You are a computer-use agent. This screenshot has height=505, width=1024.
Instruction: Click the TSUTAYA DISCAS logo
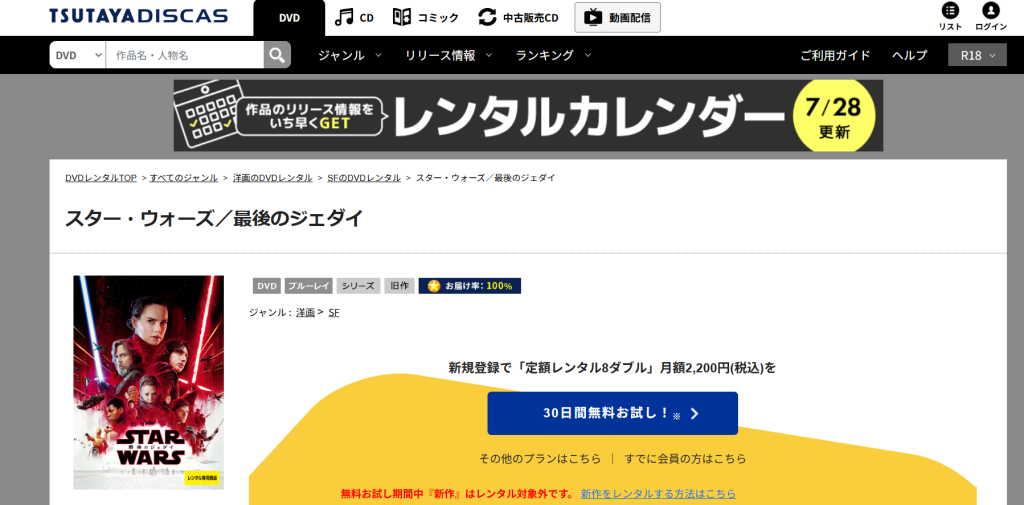[138, 16]
